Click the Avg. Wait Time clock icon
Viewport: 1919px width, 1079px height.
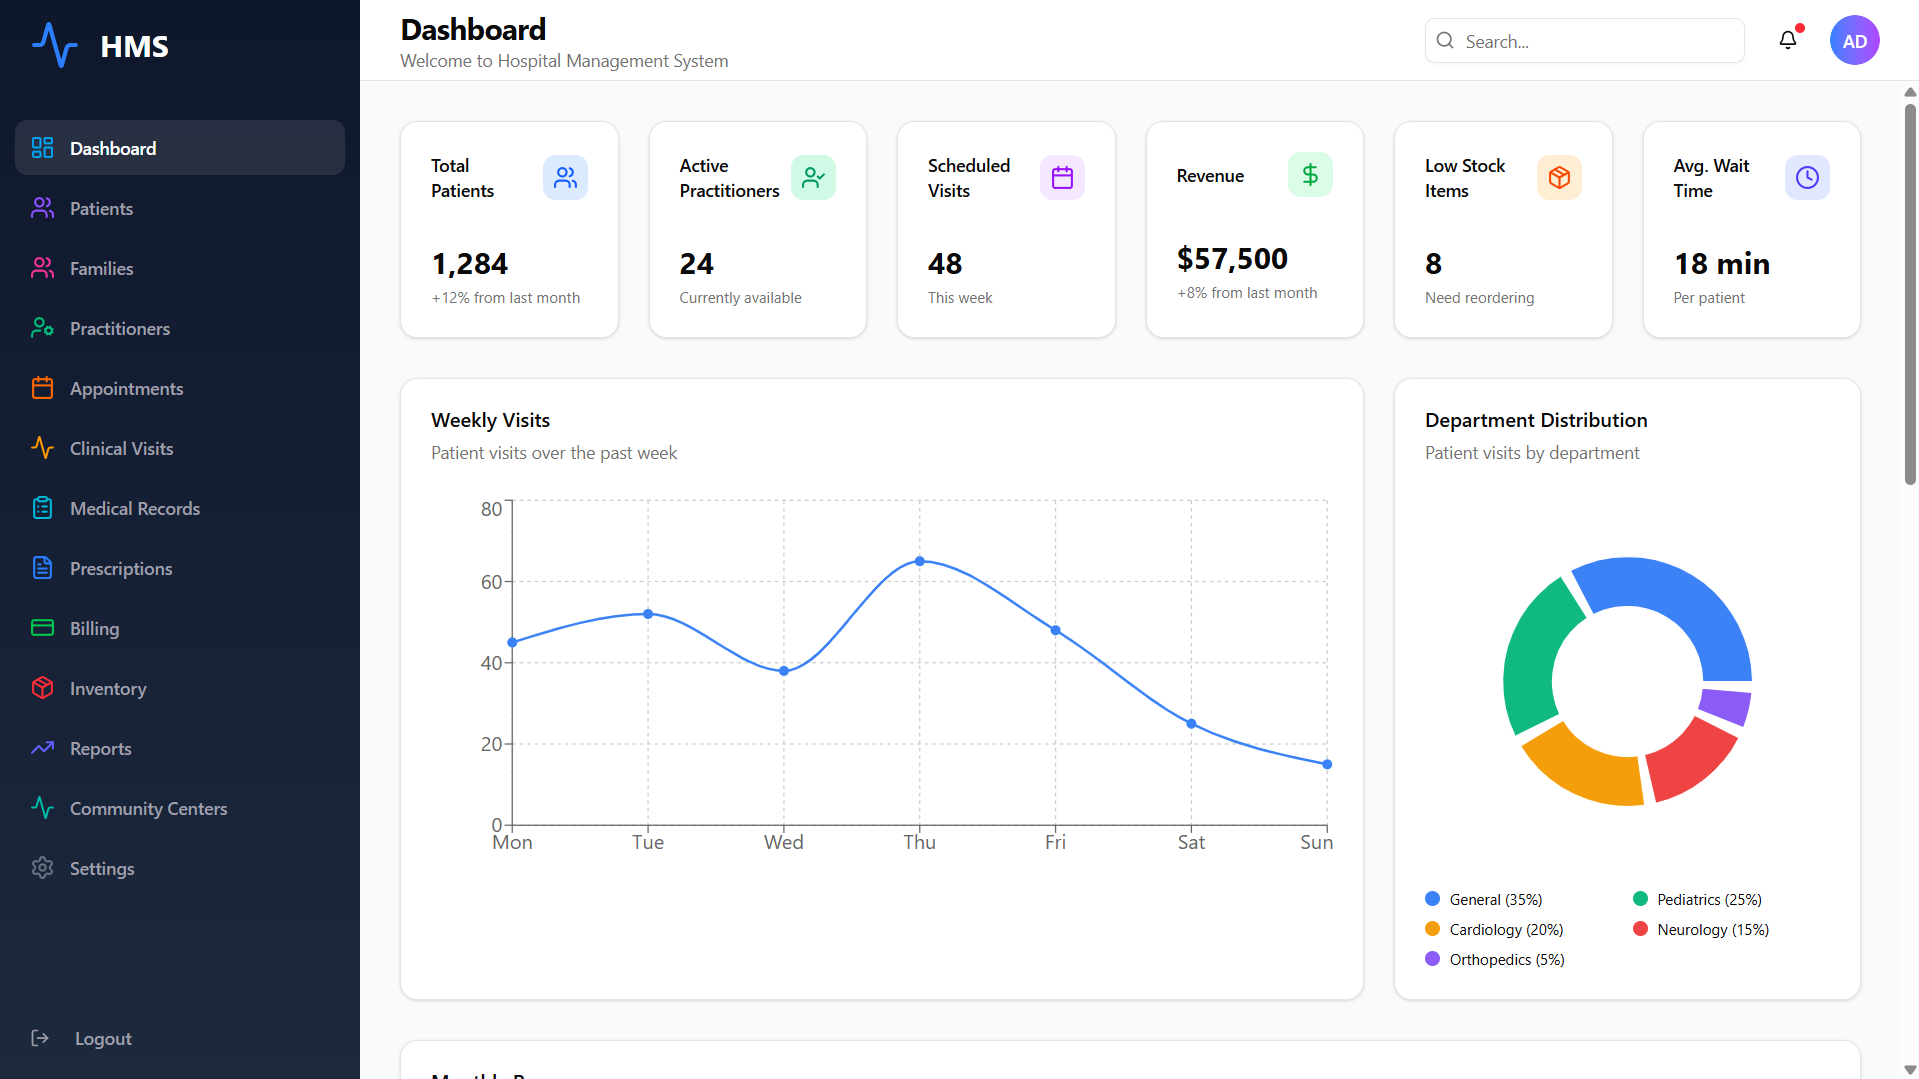coord(1807,177)
